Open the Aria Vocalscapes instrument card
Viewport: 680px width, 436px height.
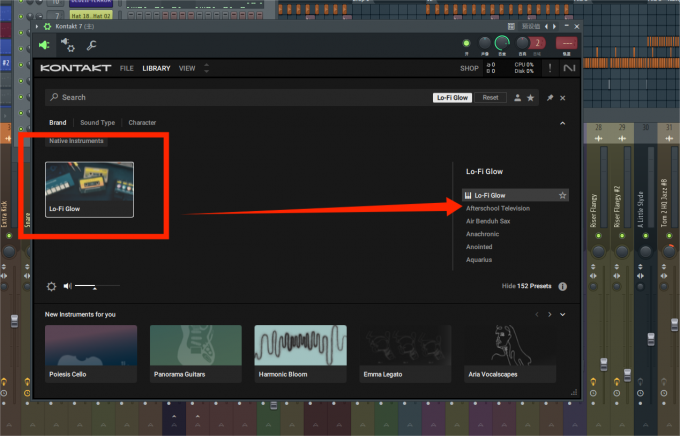pyautogui.click(x=510, y=354)
